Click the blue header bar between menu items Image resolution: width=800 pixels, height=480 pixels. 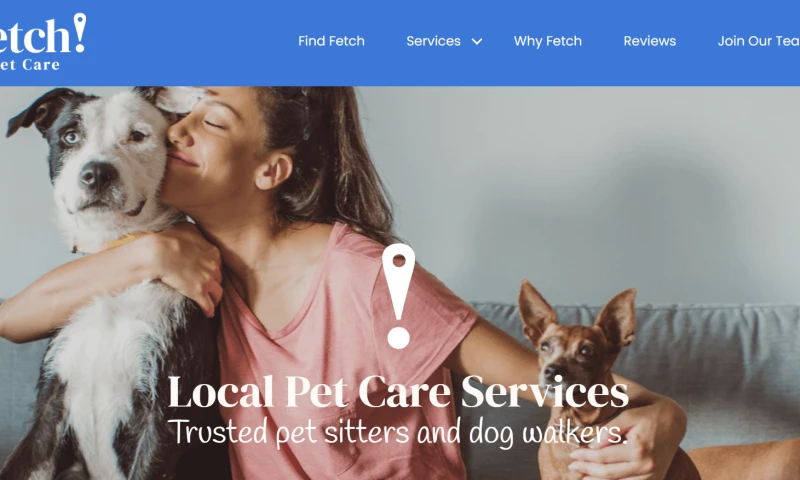click(603, 41)
